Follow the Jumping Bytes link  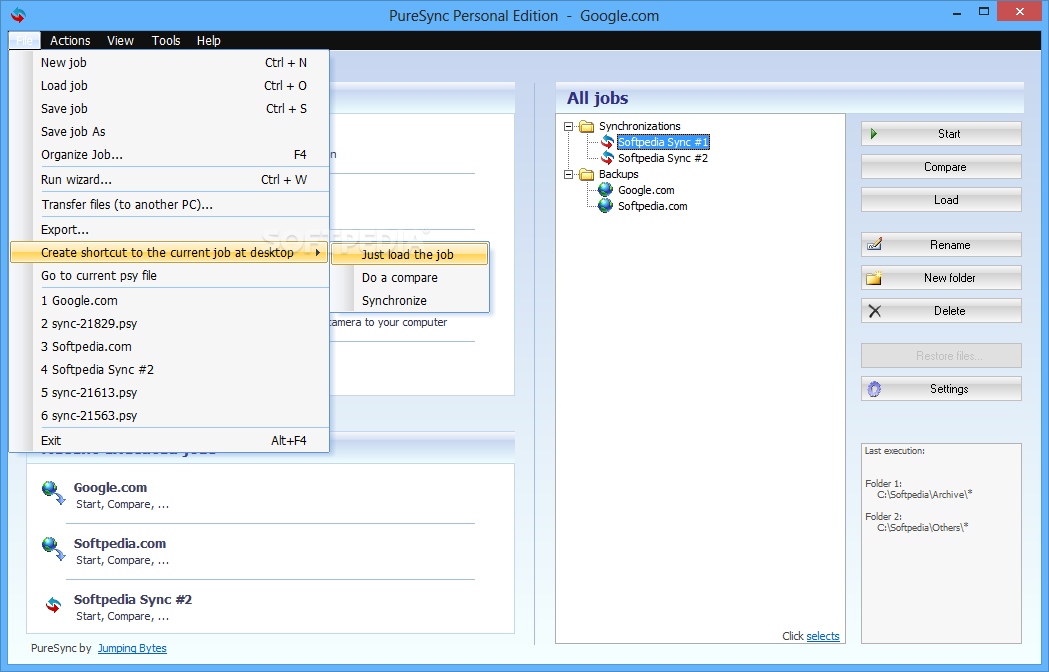[132, 648]
